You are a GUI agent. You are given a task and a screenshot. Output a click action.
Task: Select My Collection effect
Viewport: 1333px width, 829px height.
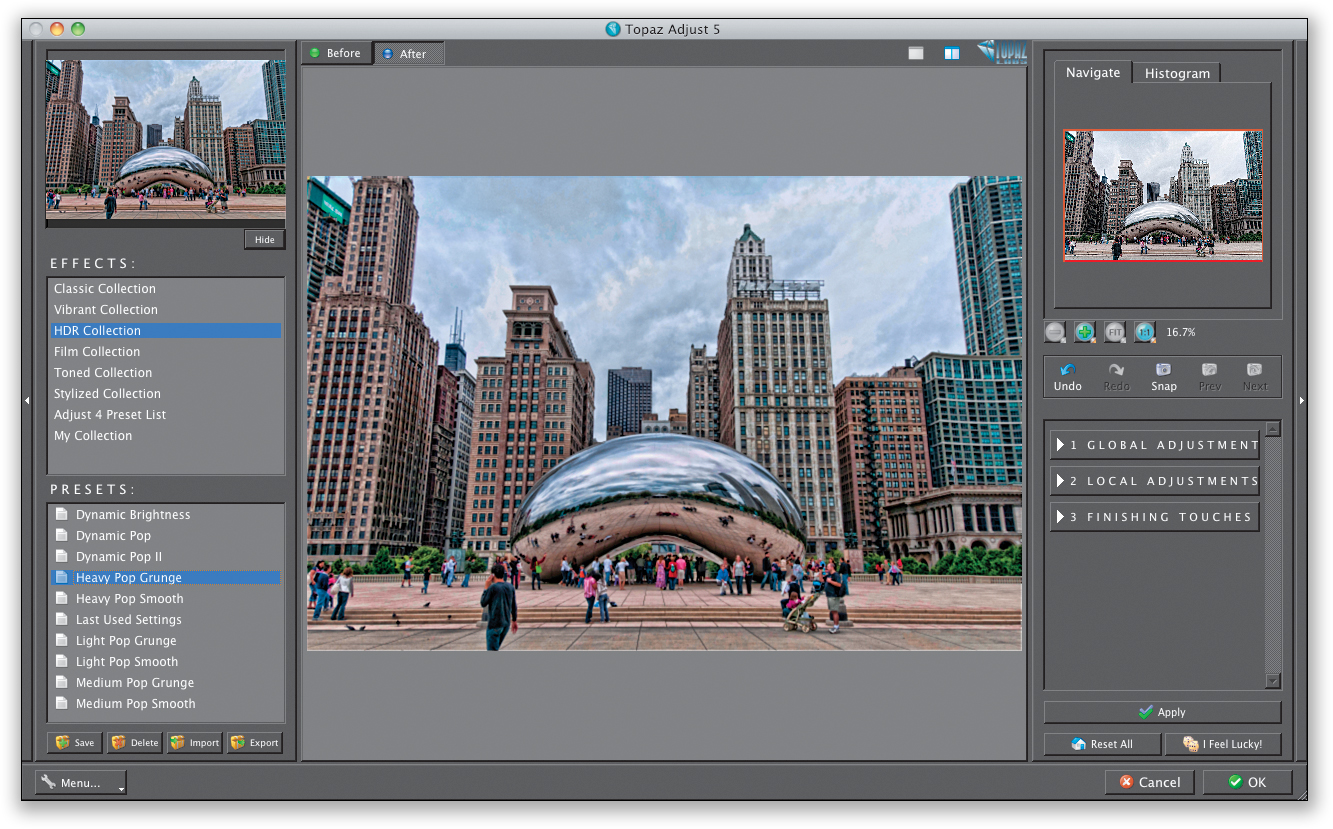click(166, 436)
